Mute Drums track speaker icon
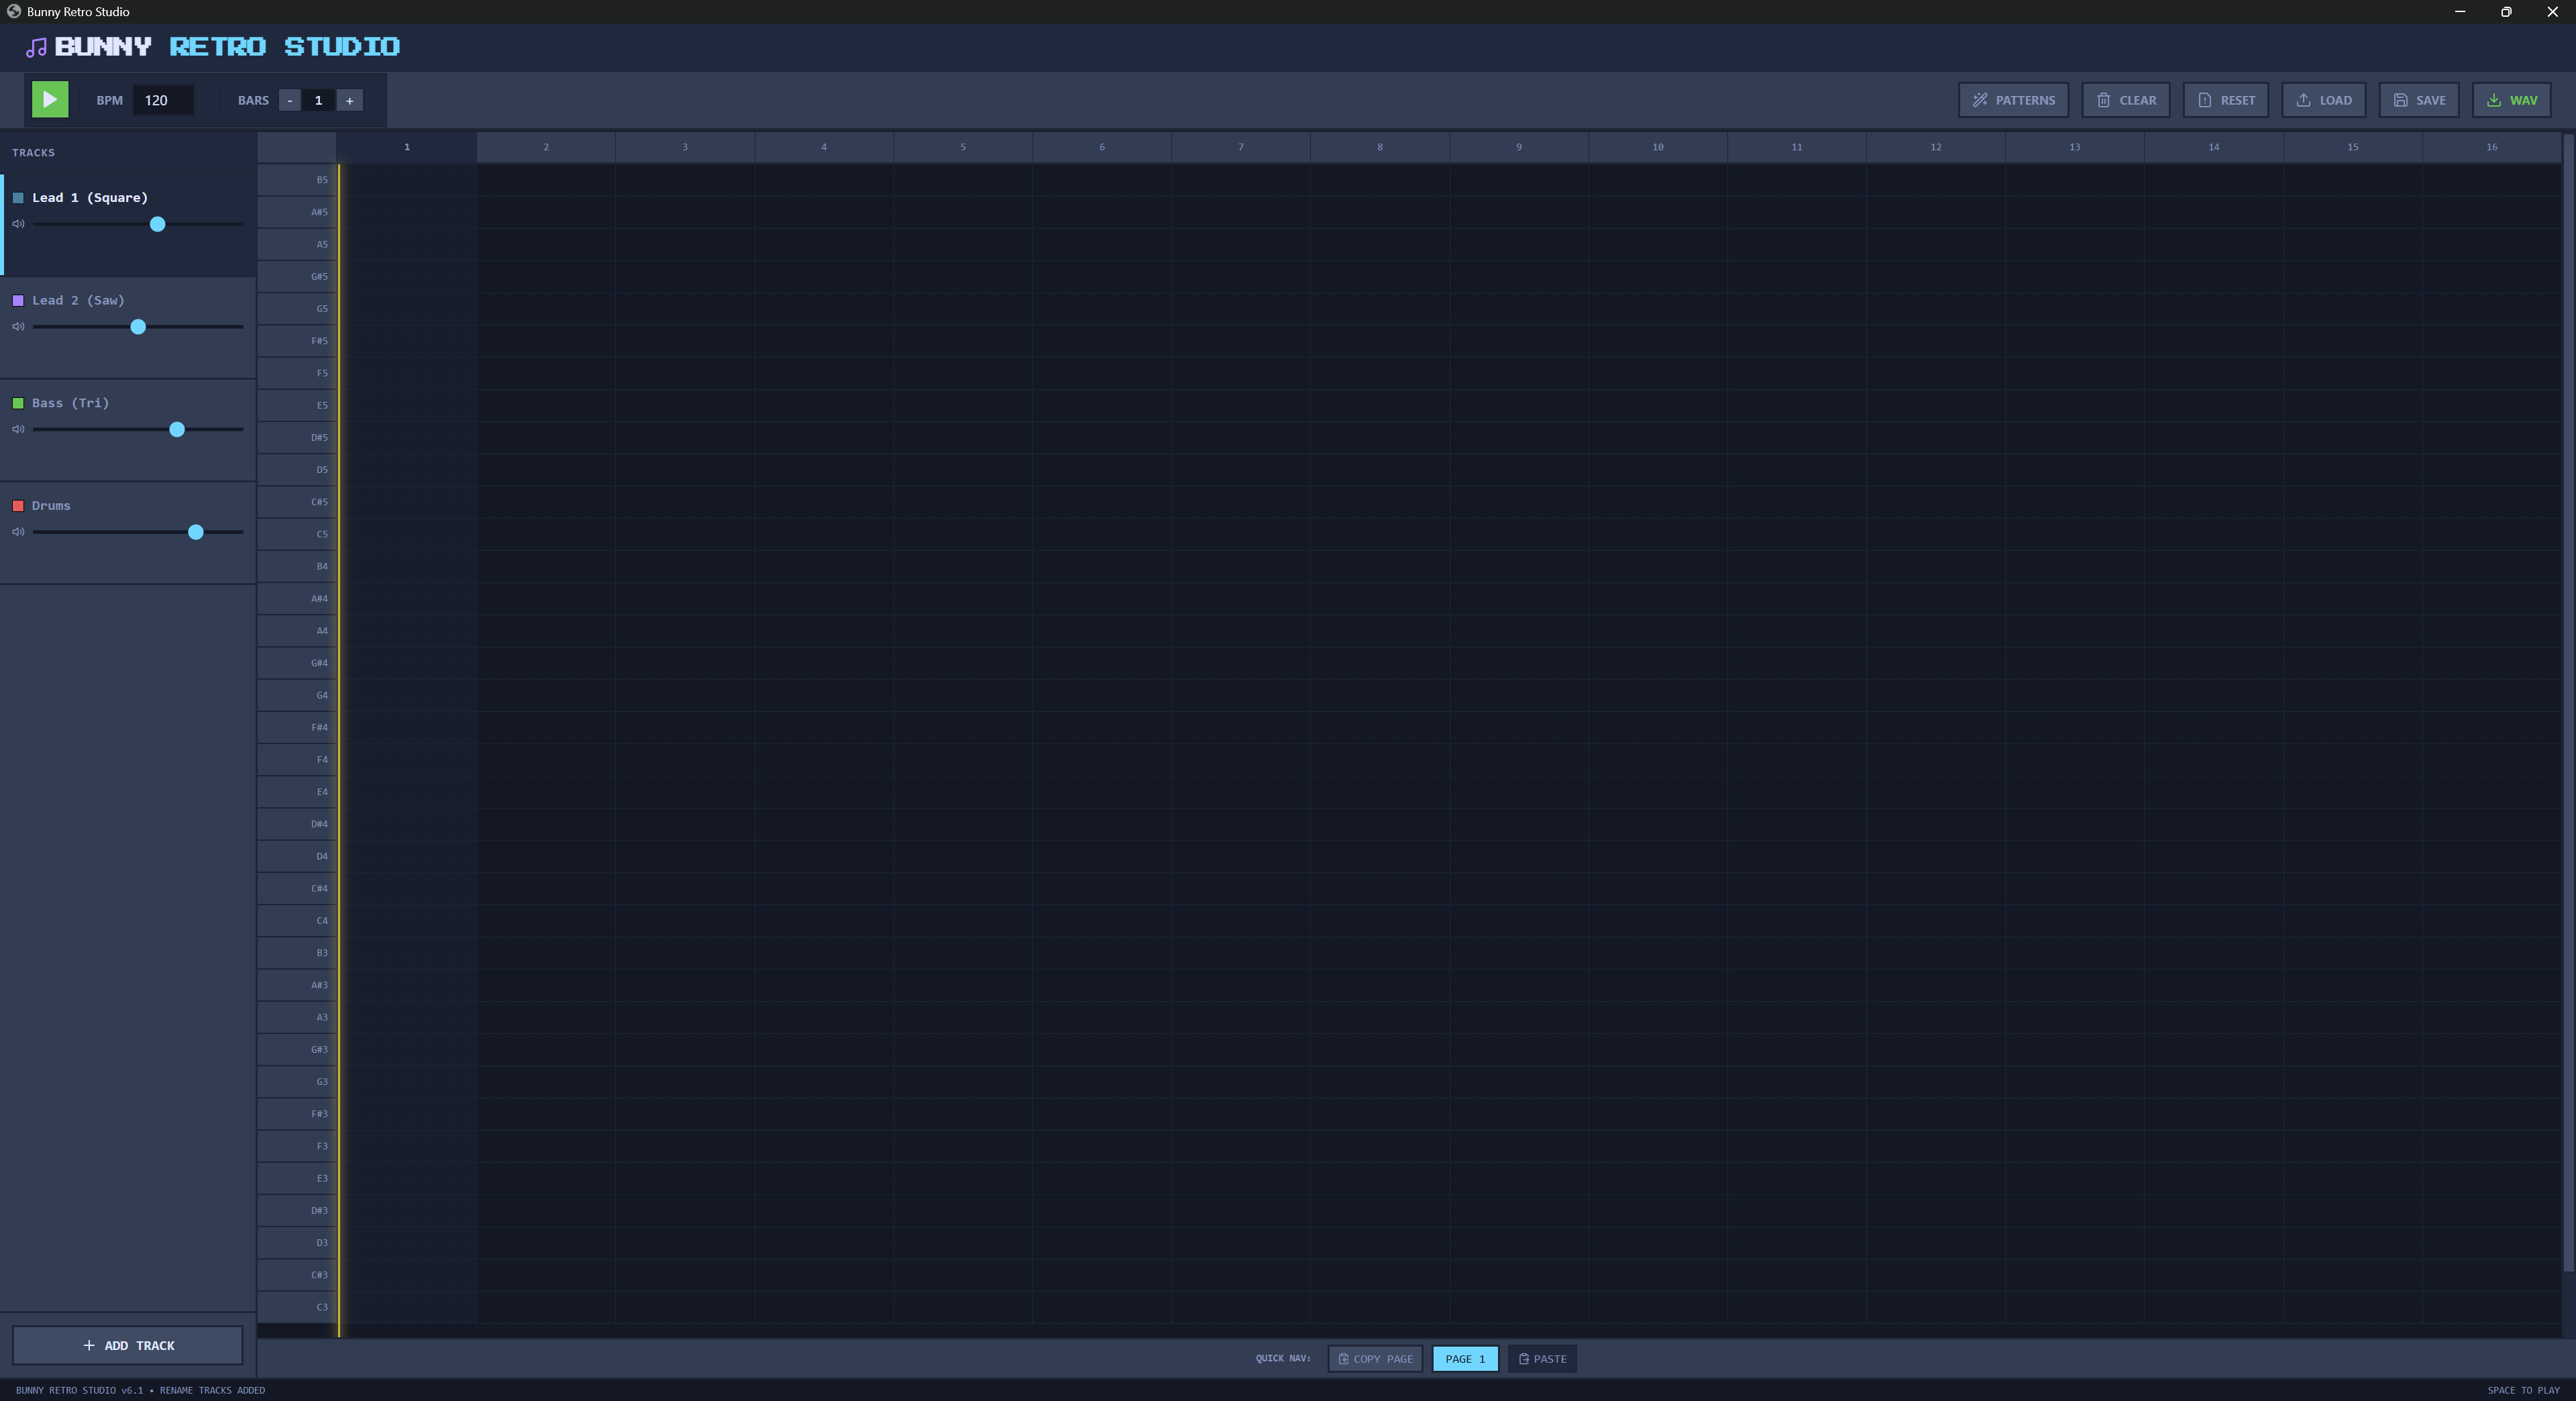This screenshot has width=2576, height=1401. tap(18, 532)
